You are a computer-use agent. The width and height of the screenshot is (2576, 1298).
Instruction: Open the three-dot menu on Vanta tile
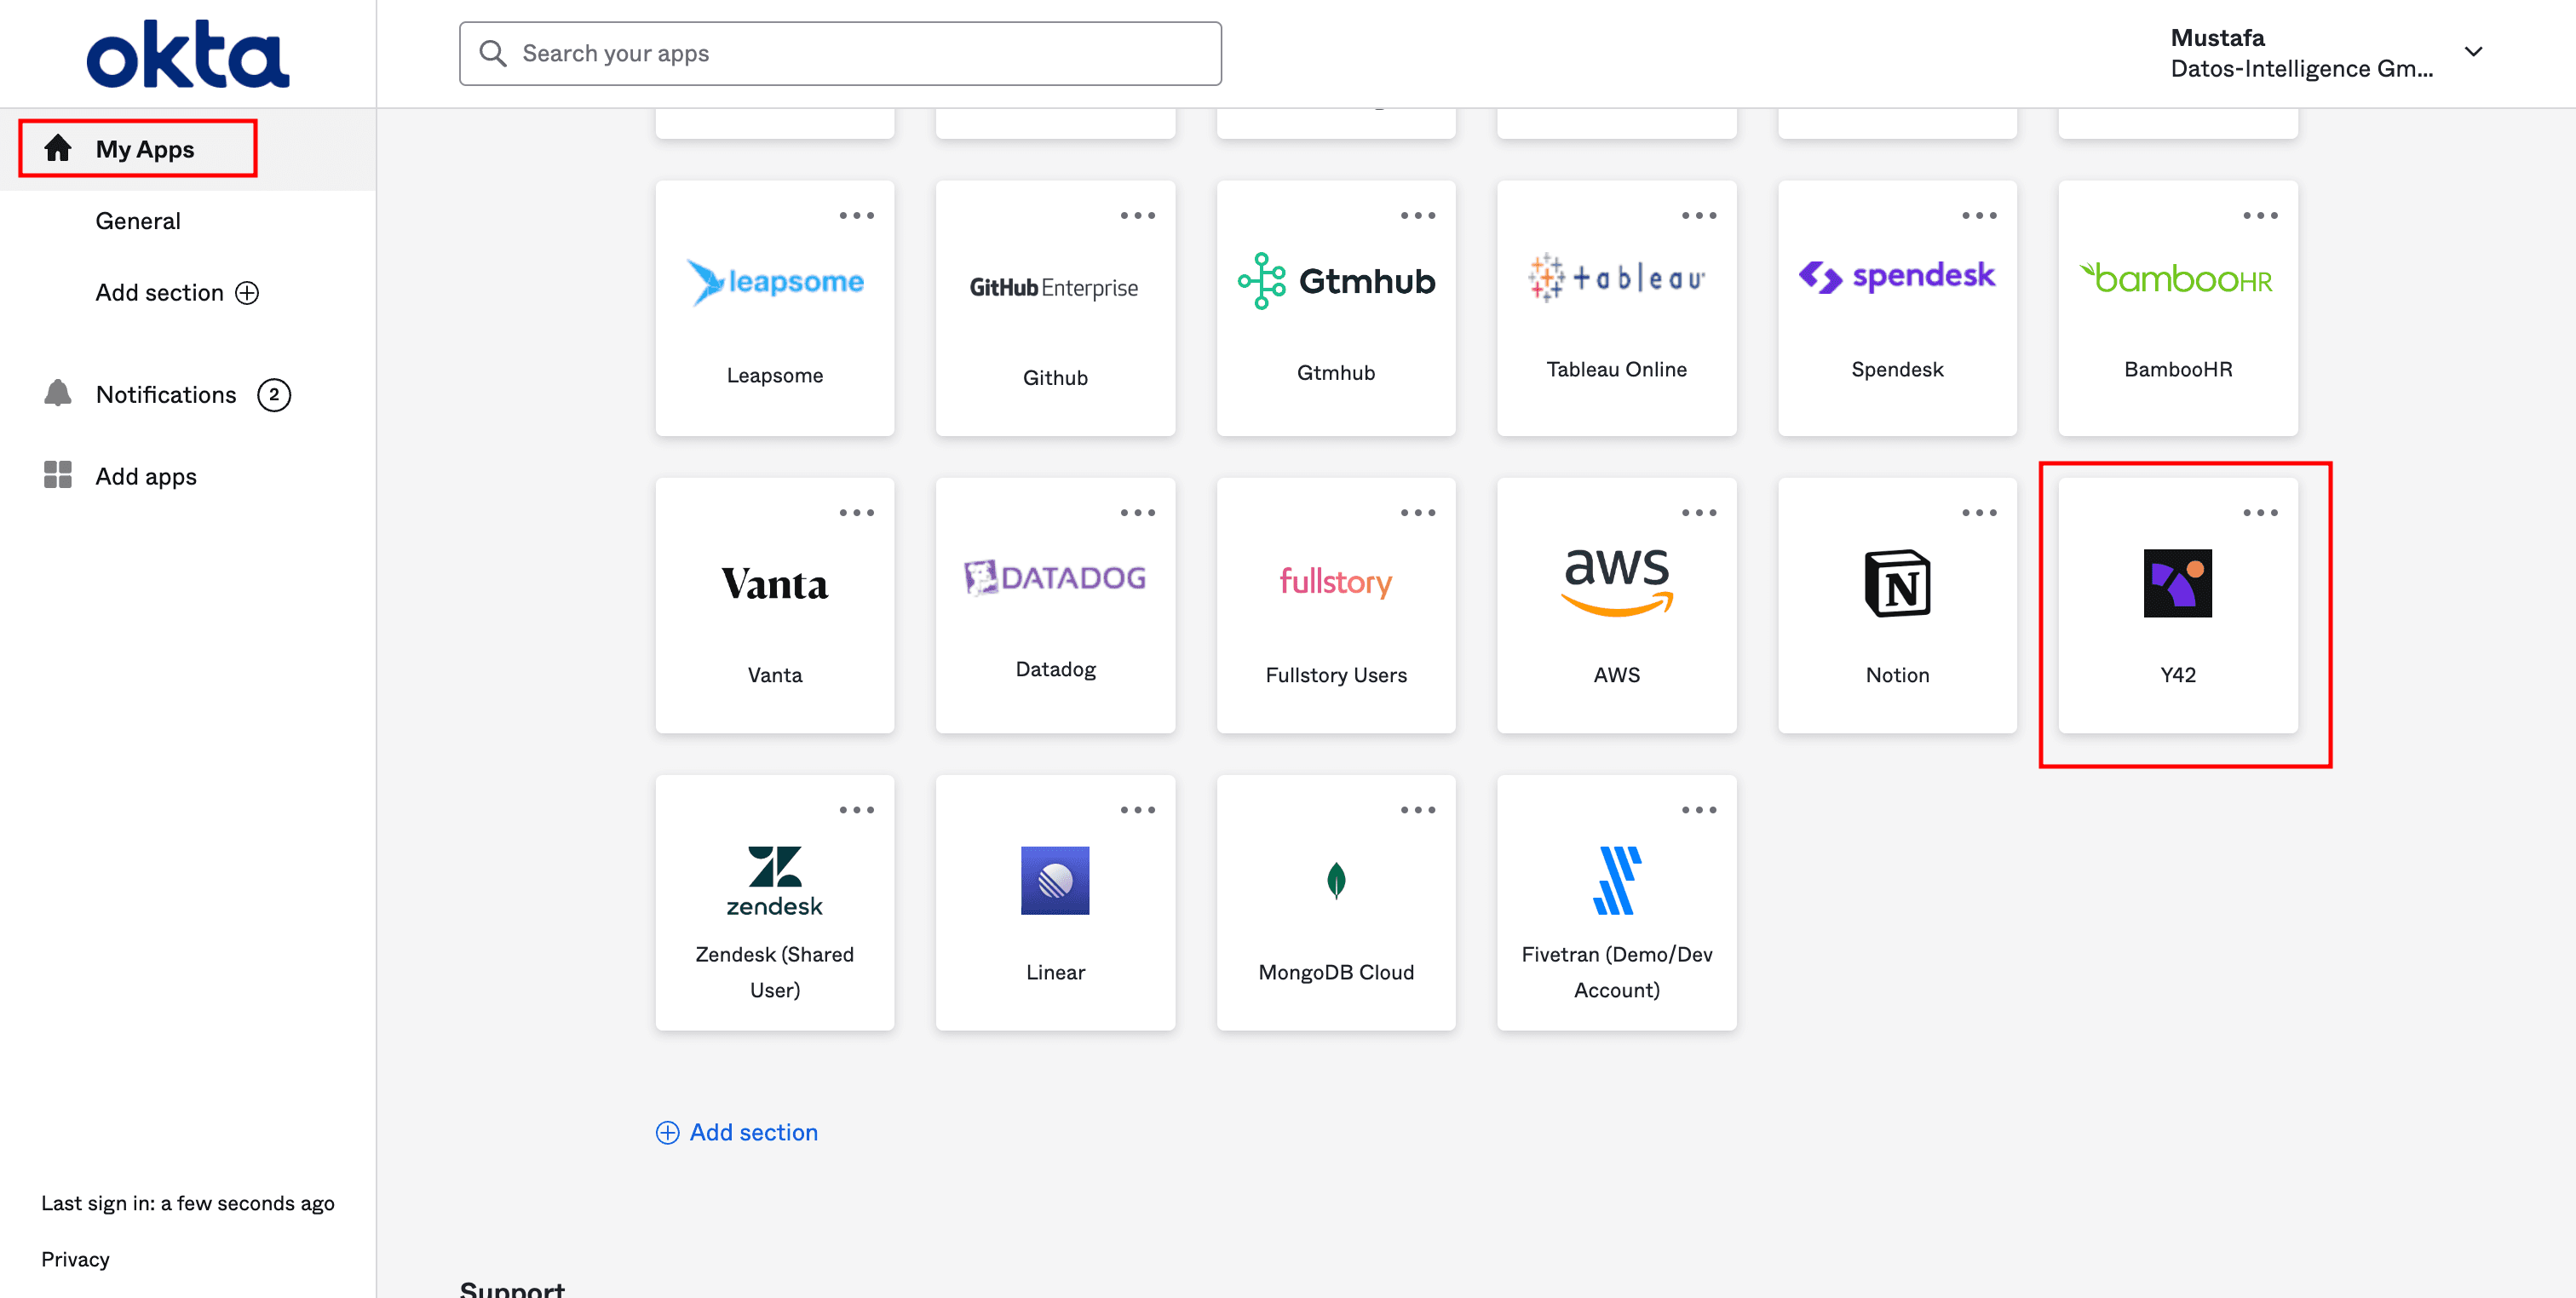[x=856, y=513]
